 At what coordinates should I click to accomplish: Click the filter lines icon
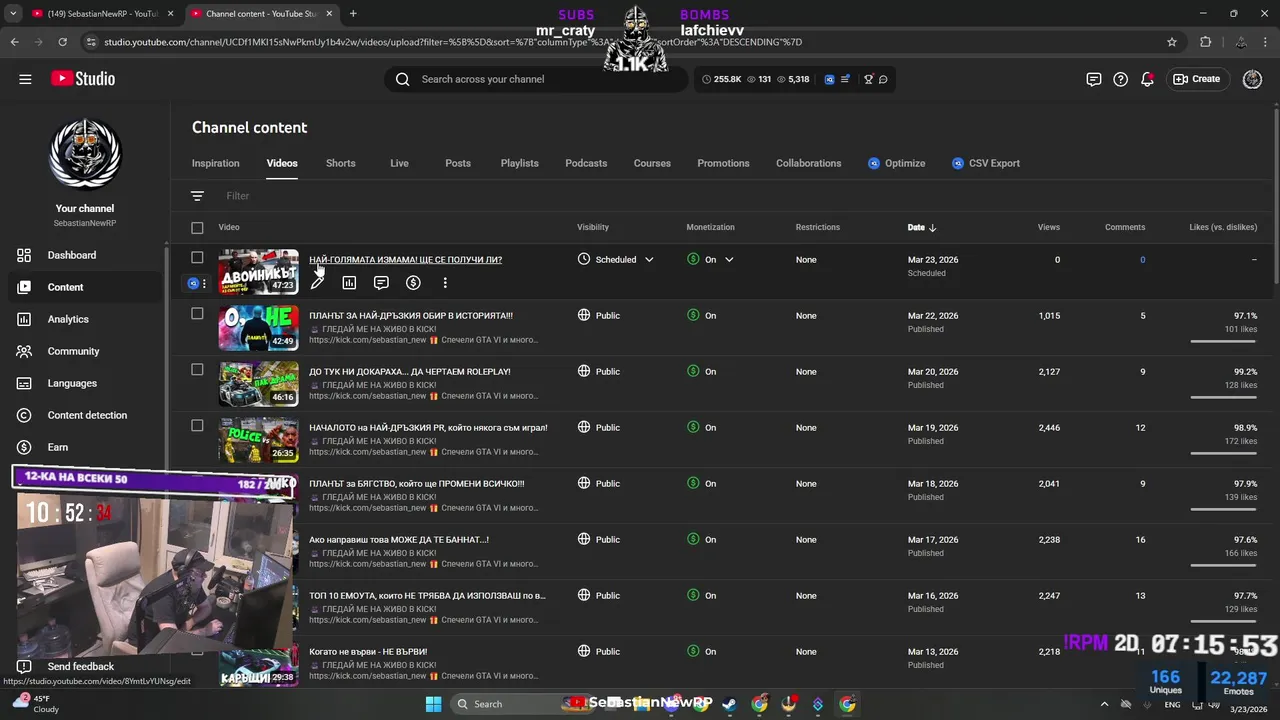click(197, 196)
